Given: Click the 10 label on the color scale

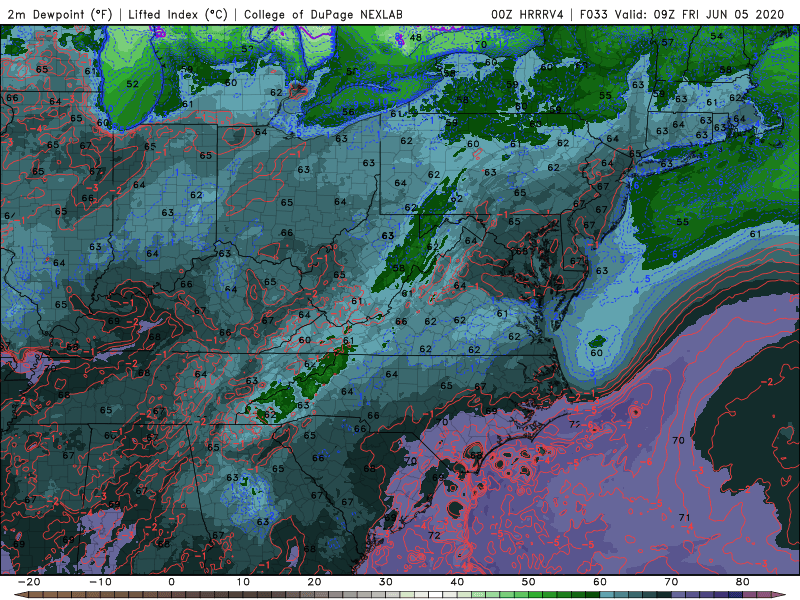Looking at the screenshot, I should point(243,582).
